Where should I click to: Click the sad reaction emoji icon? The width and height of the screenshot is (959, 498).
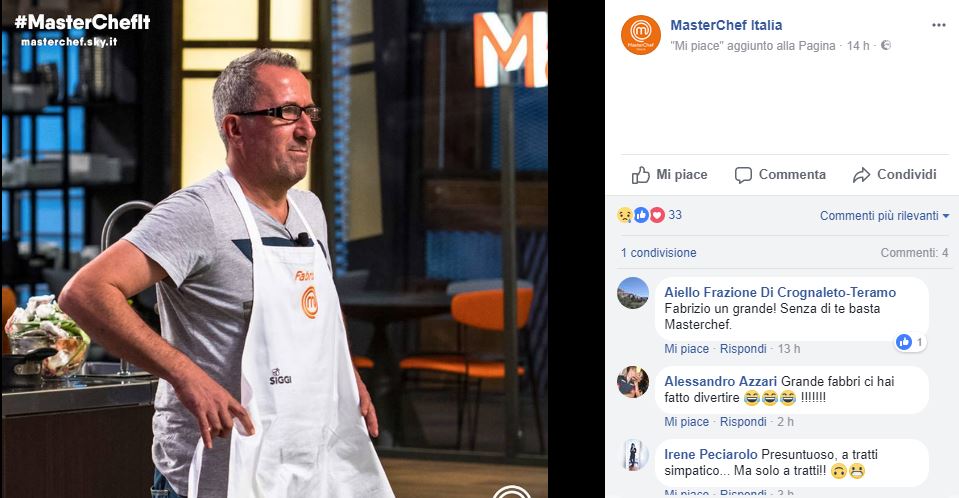point(624,215)
